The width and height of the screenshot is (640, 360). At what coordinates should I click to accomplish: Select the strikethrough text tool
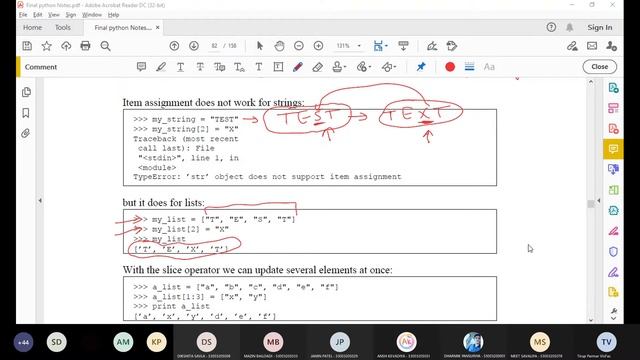click(200, 67)
